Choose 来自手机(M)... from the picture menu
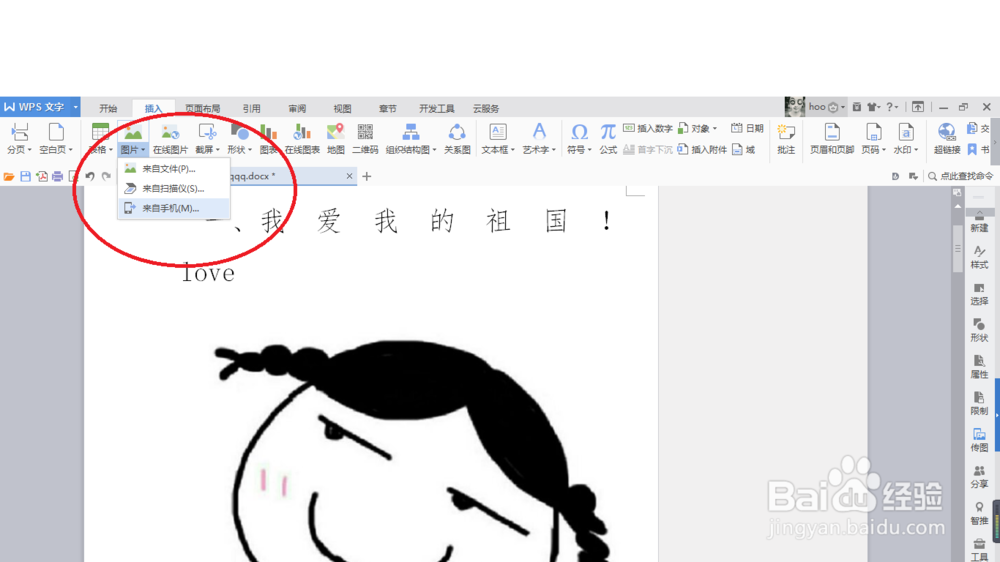Image resolution: width=1000 pixels, height=562 pixels. (x=173, y=209)
